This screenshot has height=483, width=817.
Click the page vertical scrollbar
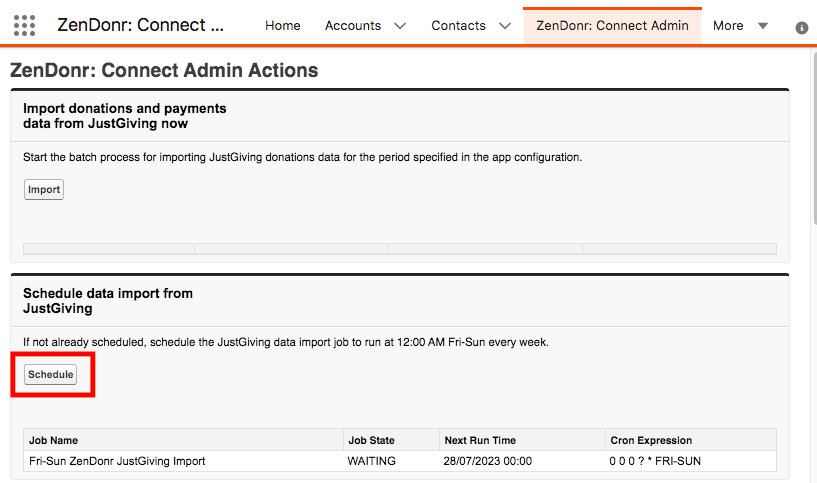814,137
